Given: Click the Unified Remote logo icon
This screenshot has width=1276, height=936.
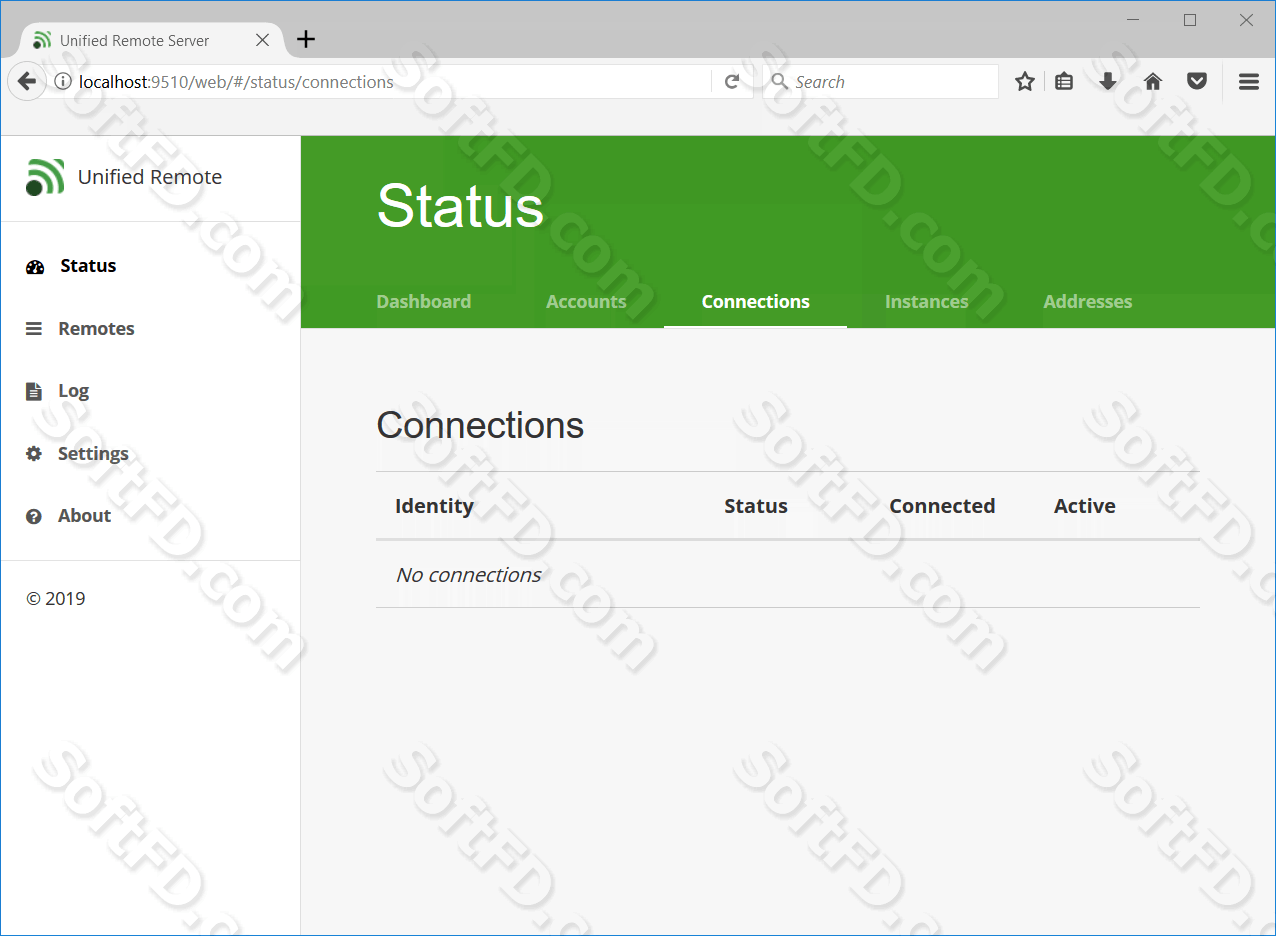Looking at the screenshot, I should click(x=45, y=177).
